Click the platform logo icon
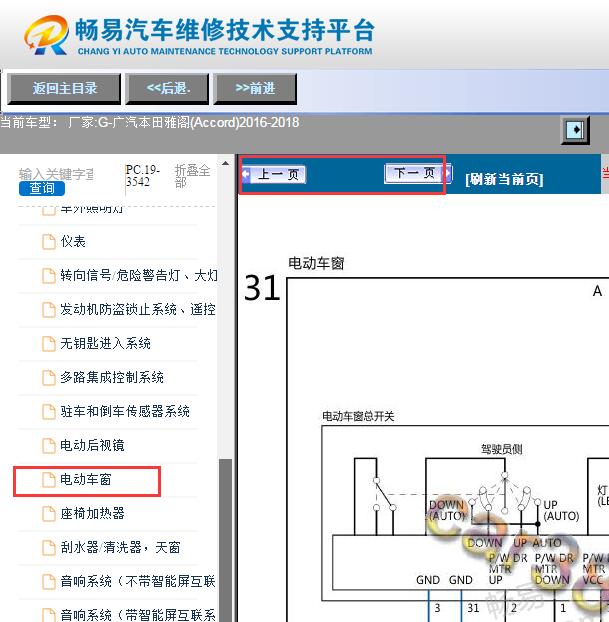Screen dimensions: 609x622 46,35
